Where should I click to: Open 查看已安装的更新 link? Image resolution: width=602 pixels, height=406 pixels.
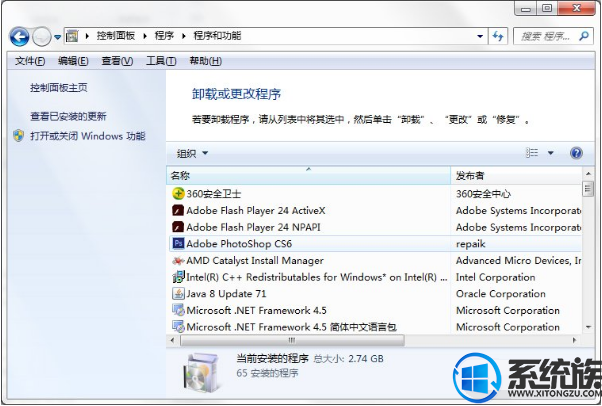point(68,116)
